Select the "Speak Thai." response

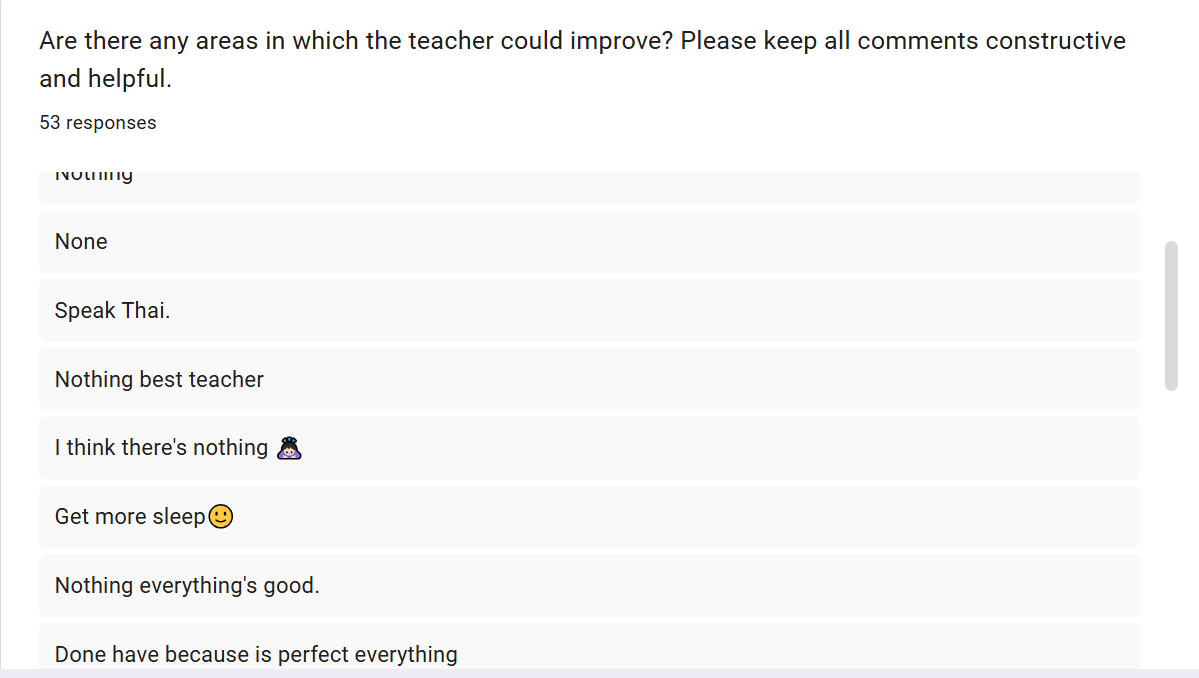coord(112,311)
